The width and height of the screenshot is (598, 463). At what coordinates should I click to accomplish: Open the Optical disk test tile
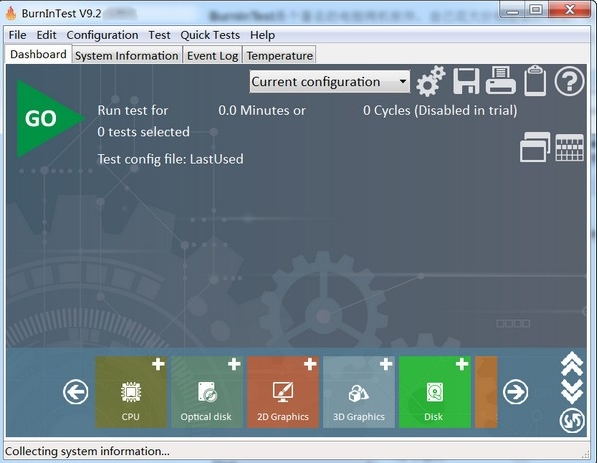tap(207, 392)
